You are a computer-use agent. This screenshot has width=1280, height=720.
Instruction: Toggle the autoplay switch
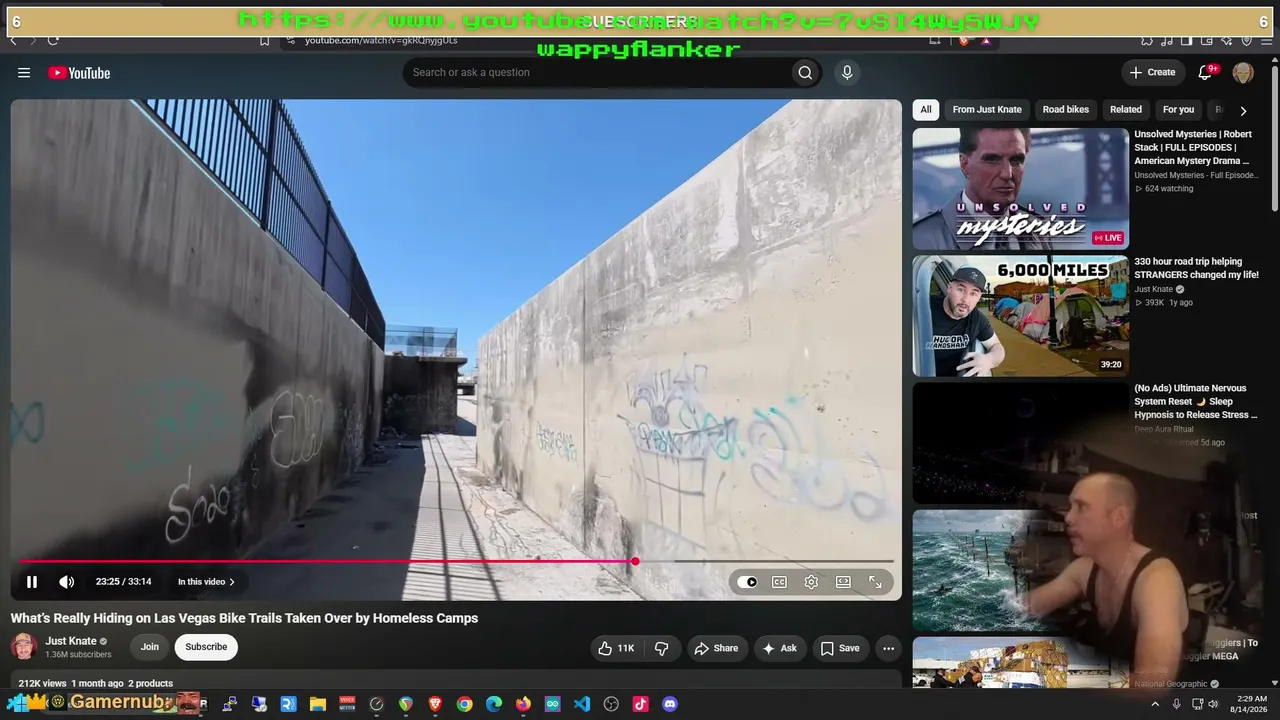click(x=748, y=582)
